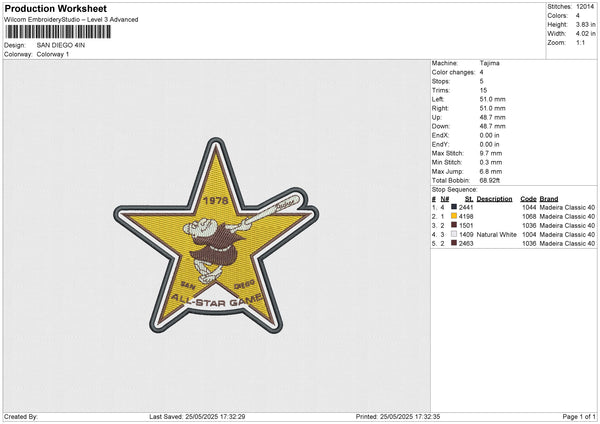Select the yellow swatch for thread 4198
Screen dimensions: 600x424
coord(454,216)
